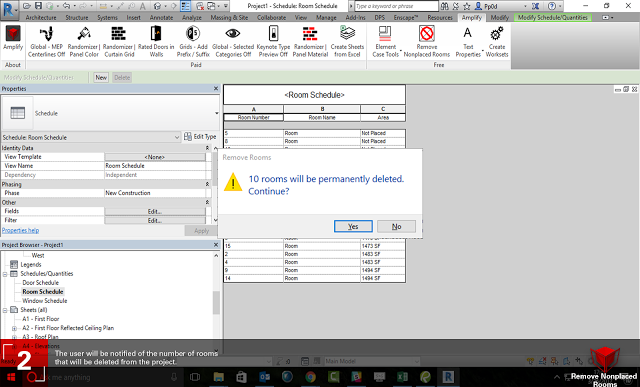
Task: Collapse the Other properties section
Action: 207,202
